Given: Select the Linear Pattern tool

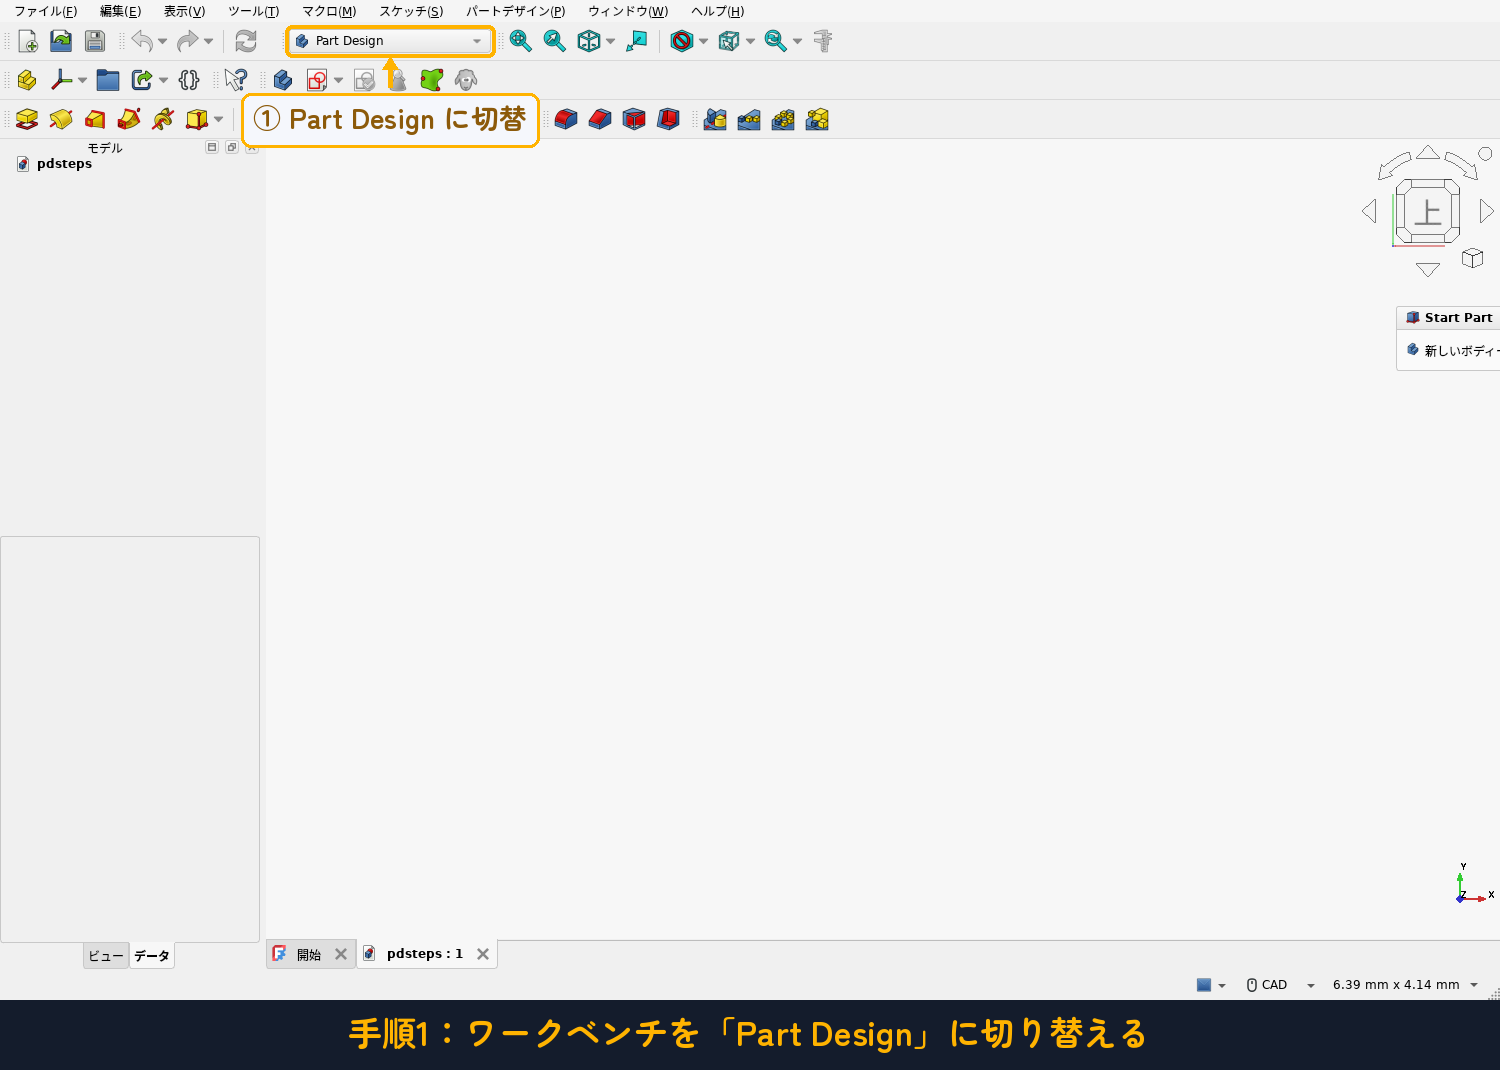Looking at the screenshot, I should (749, 120).
